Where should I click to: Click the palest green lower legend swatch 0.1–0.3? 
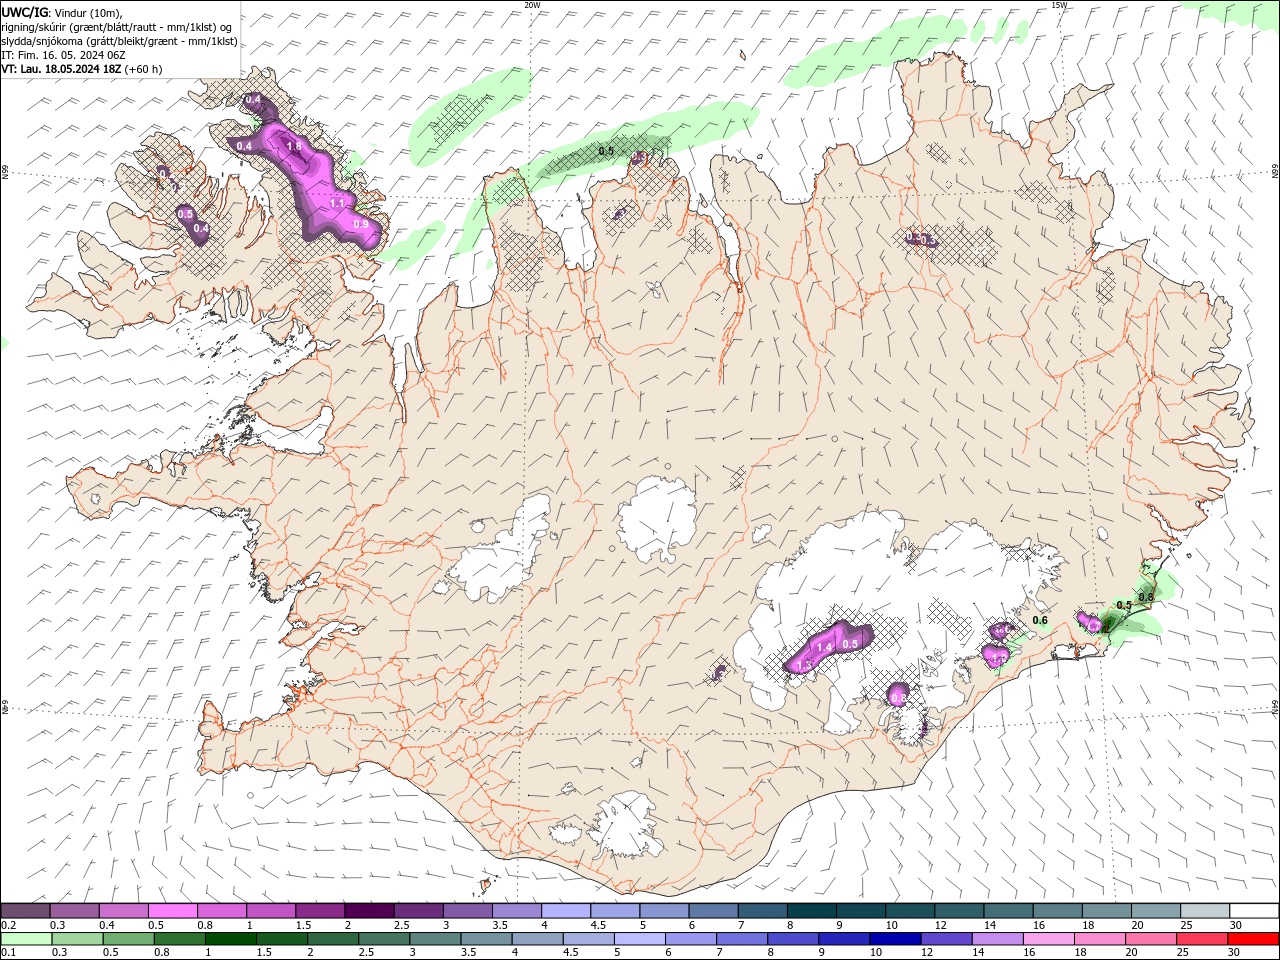[26, 939]
